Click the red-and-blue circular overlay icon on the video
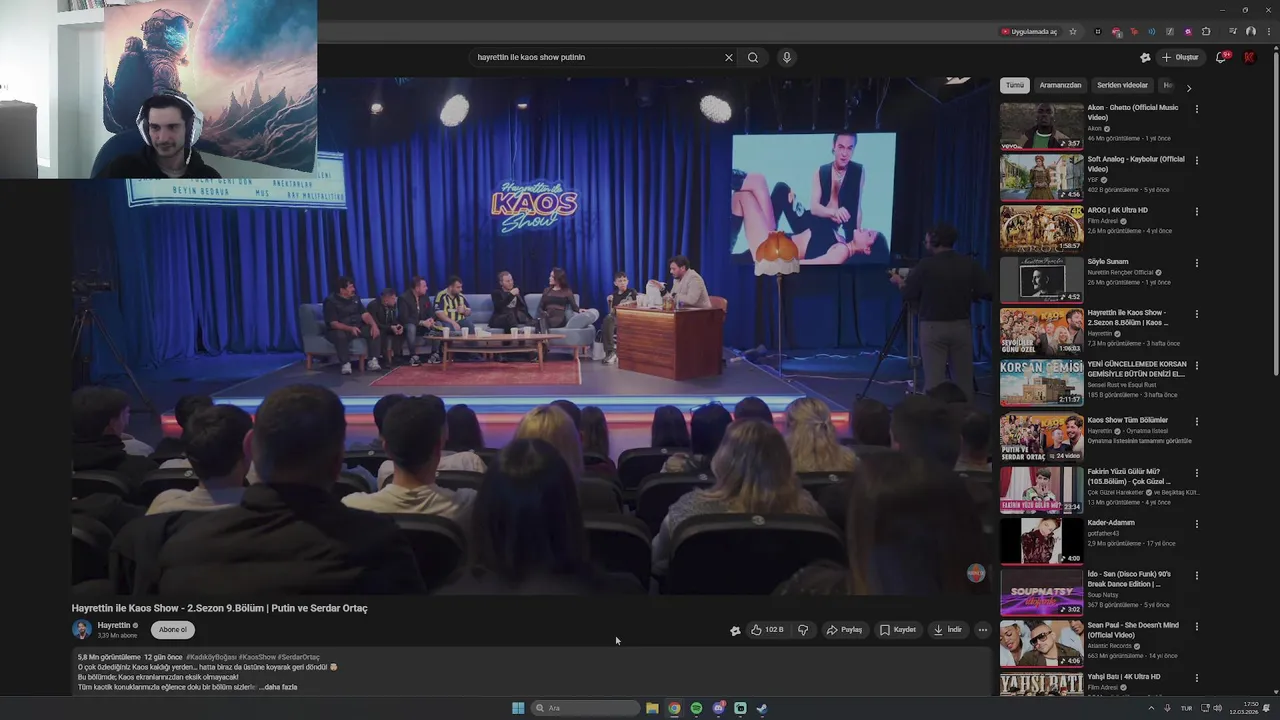1280x720 pixels. [976, 573]
